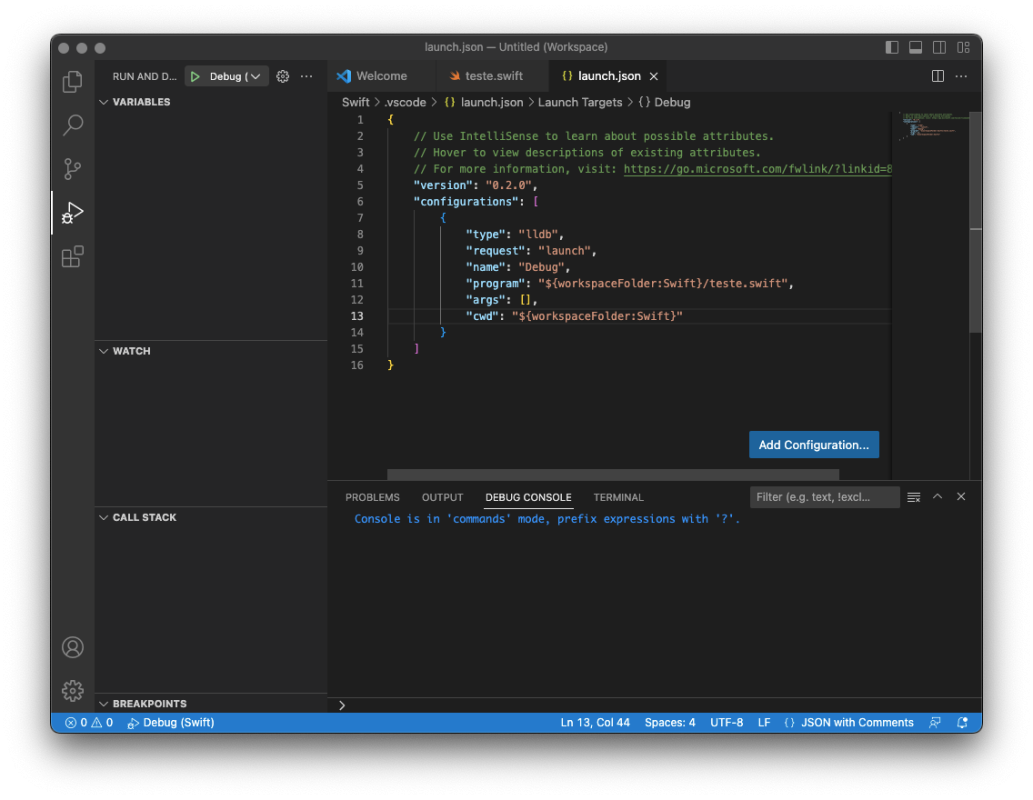Open the Extensions view
The width and height of the screenshot is (1033, 800).
pos(71,256)
